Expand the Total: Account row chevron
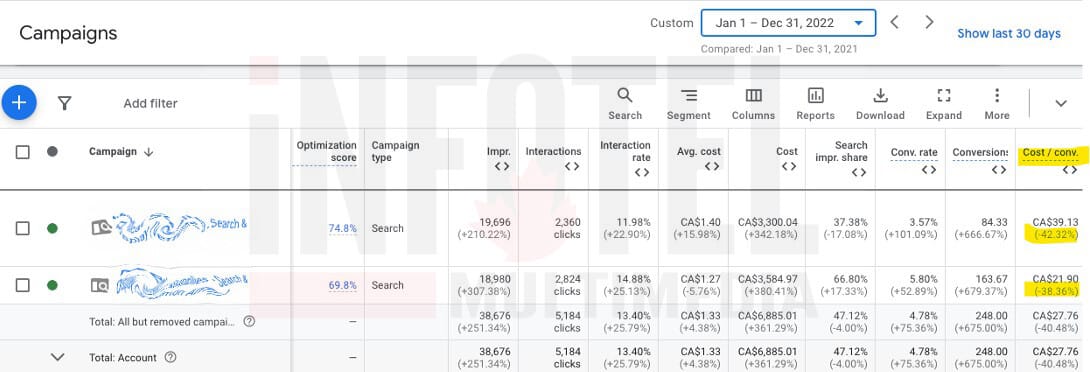The image size is (1090, 372). click(x=58, y=357)
